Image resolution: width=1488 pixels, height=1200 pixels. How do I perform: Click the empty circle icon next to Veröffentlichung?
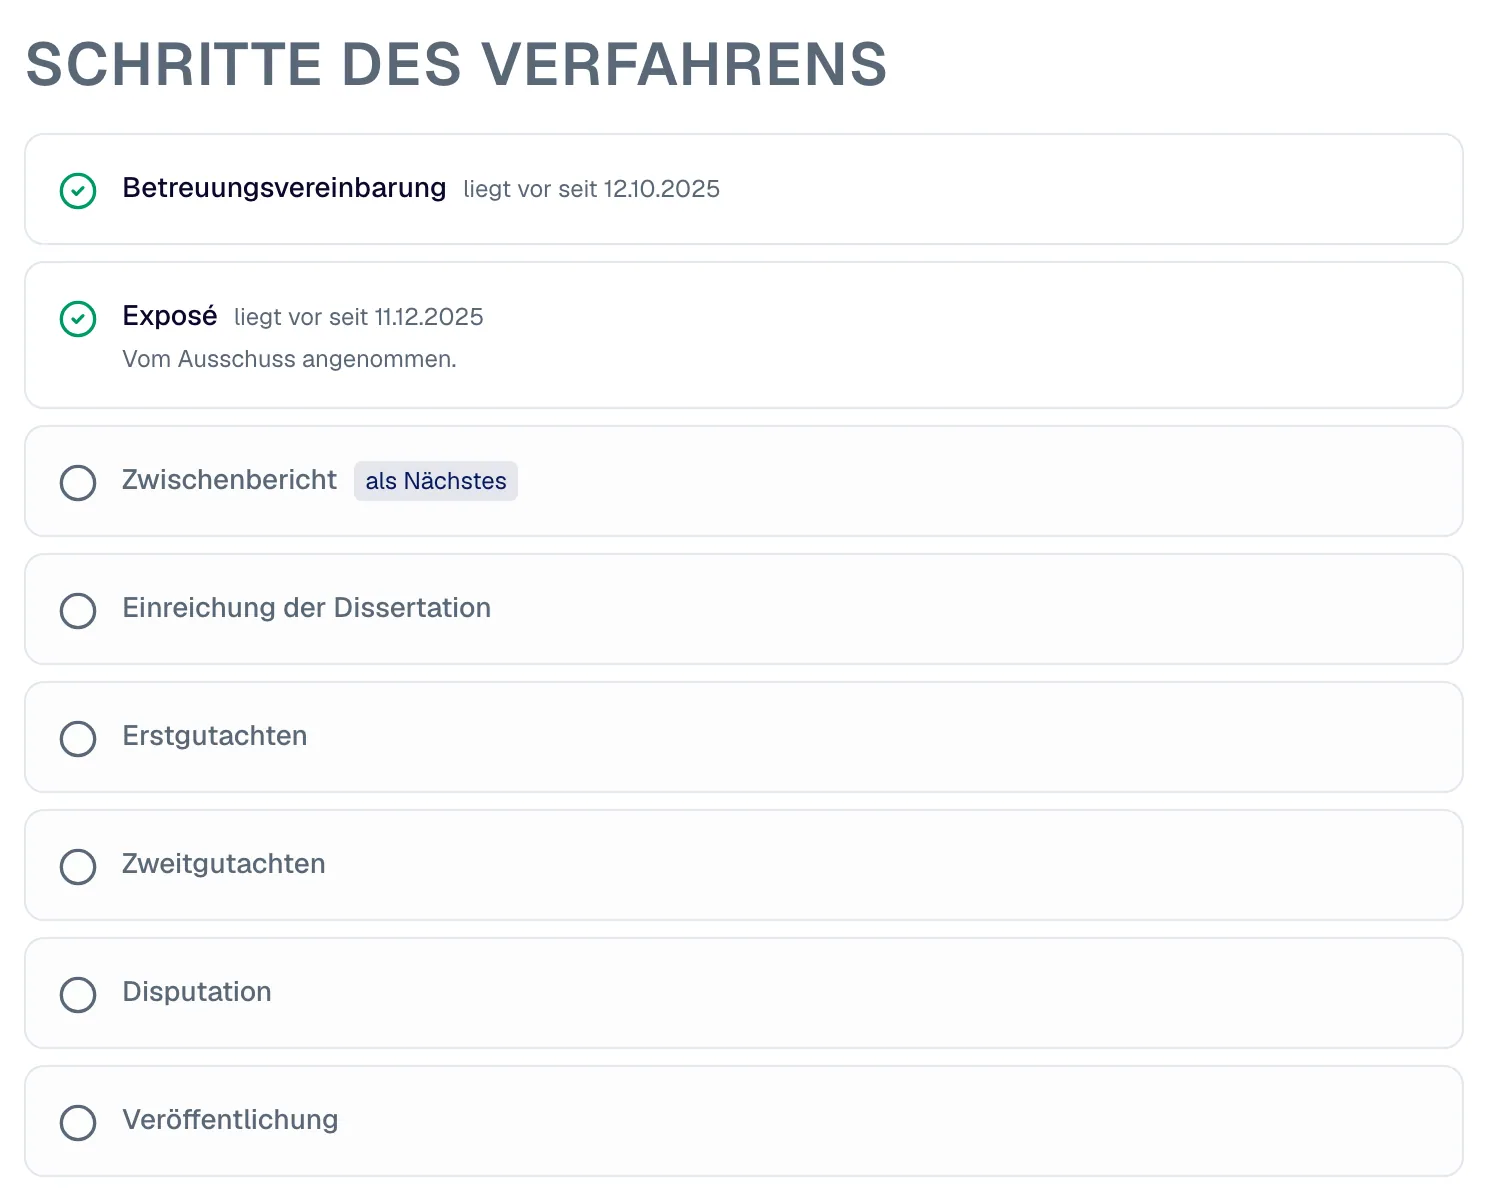[78, 1122]
